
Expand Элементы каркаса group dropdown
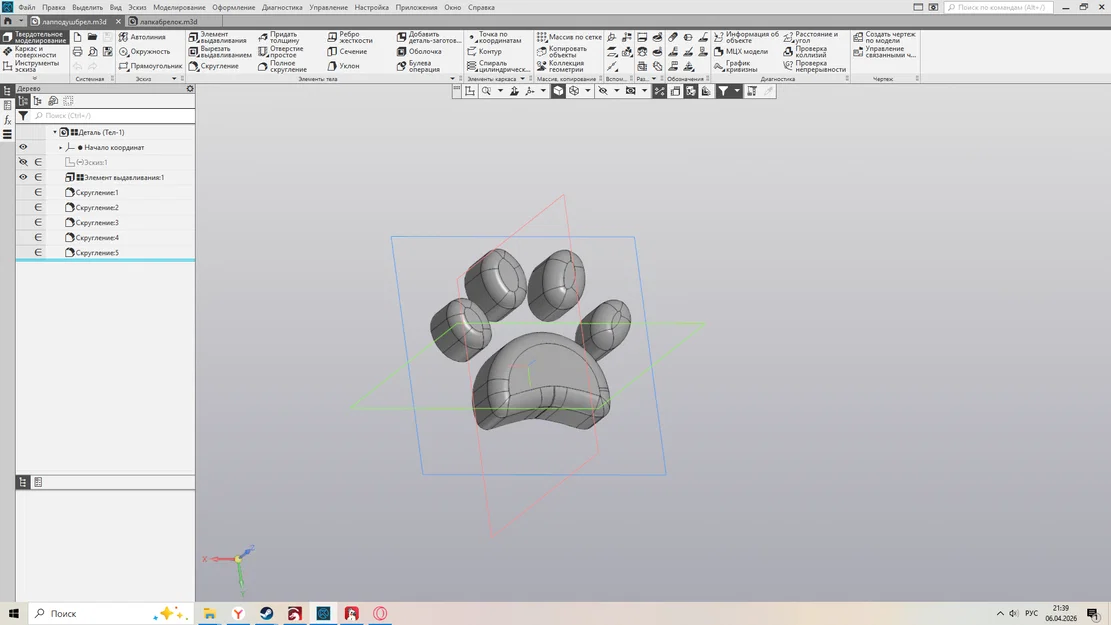coord(523,79)
